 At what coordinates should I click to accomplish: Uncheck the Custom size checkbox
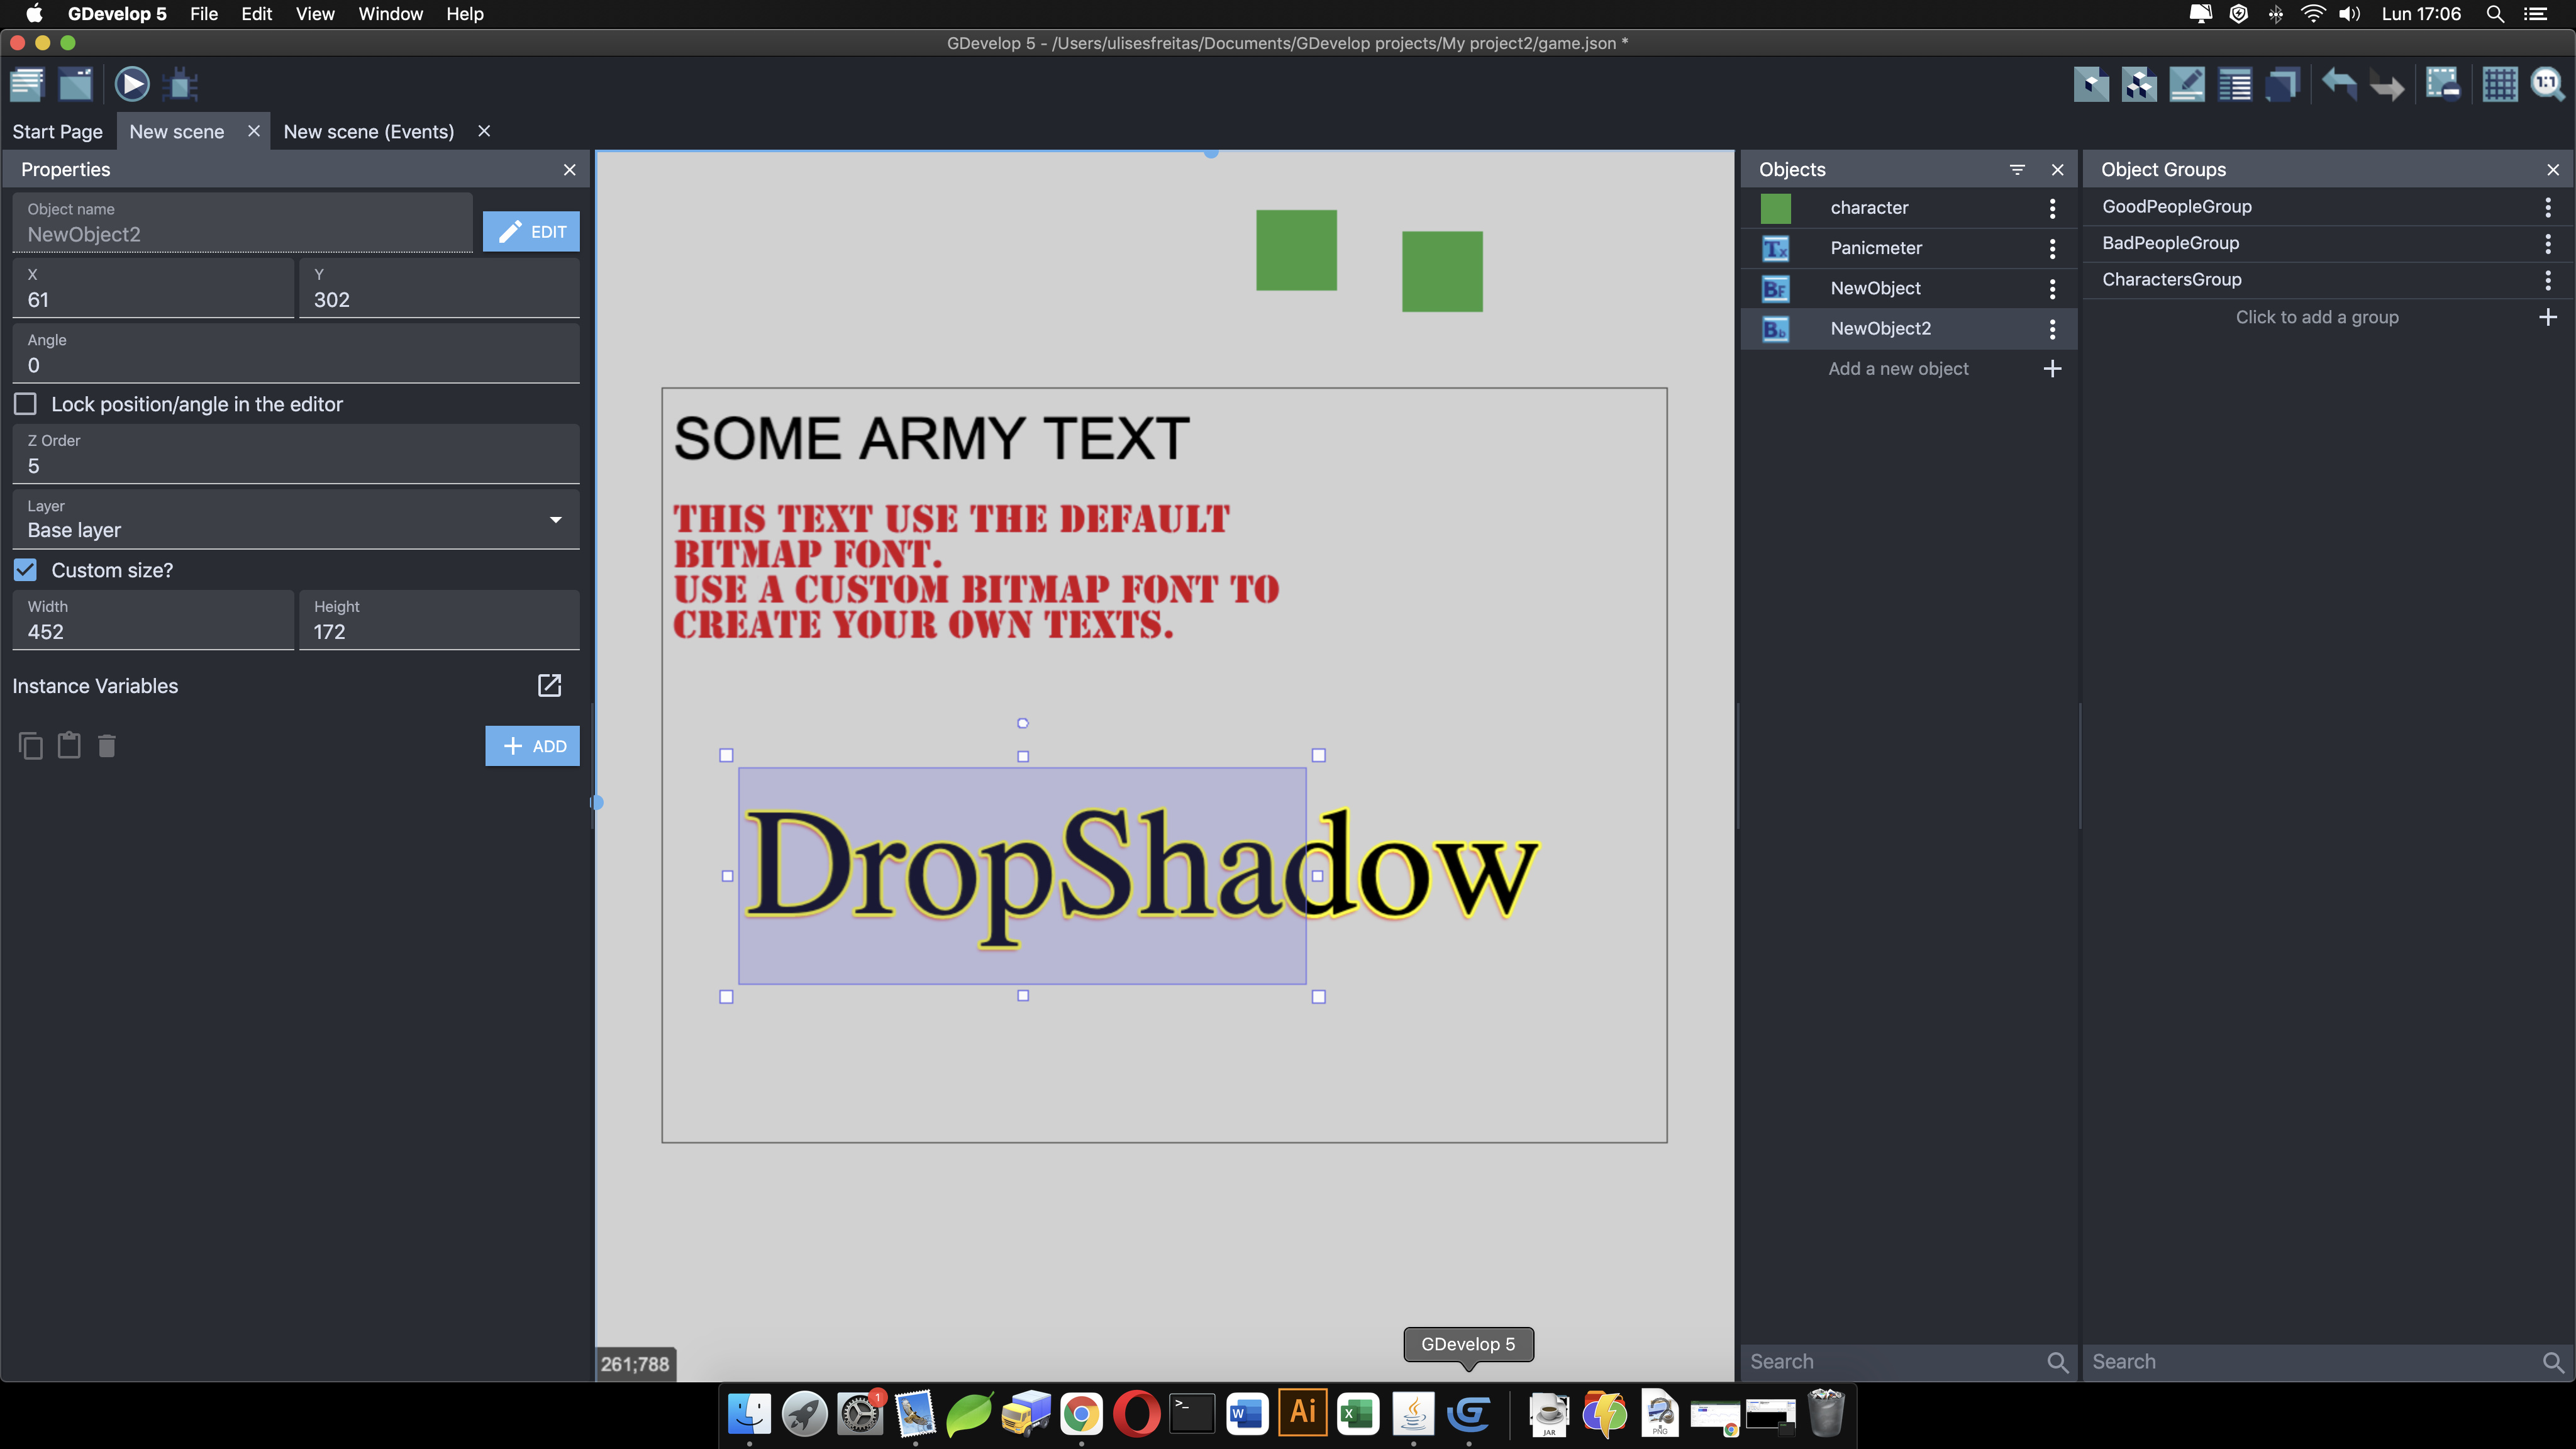25,569
